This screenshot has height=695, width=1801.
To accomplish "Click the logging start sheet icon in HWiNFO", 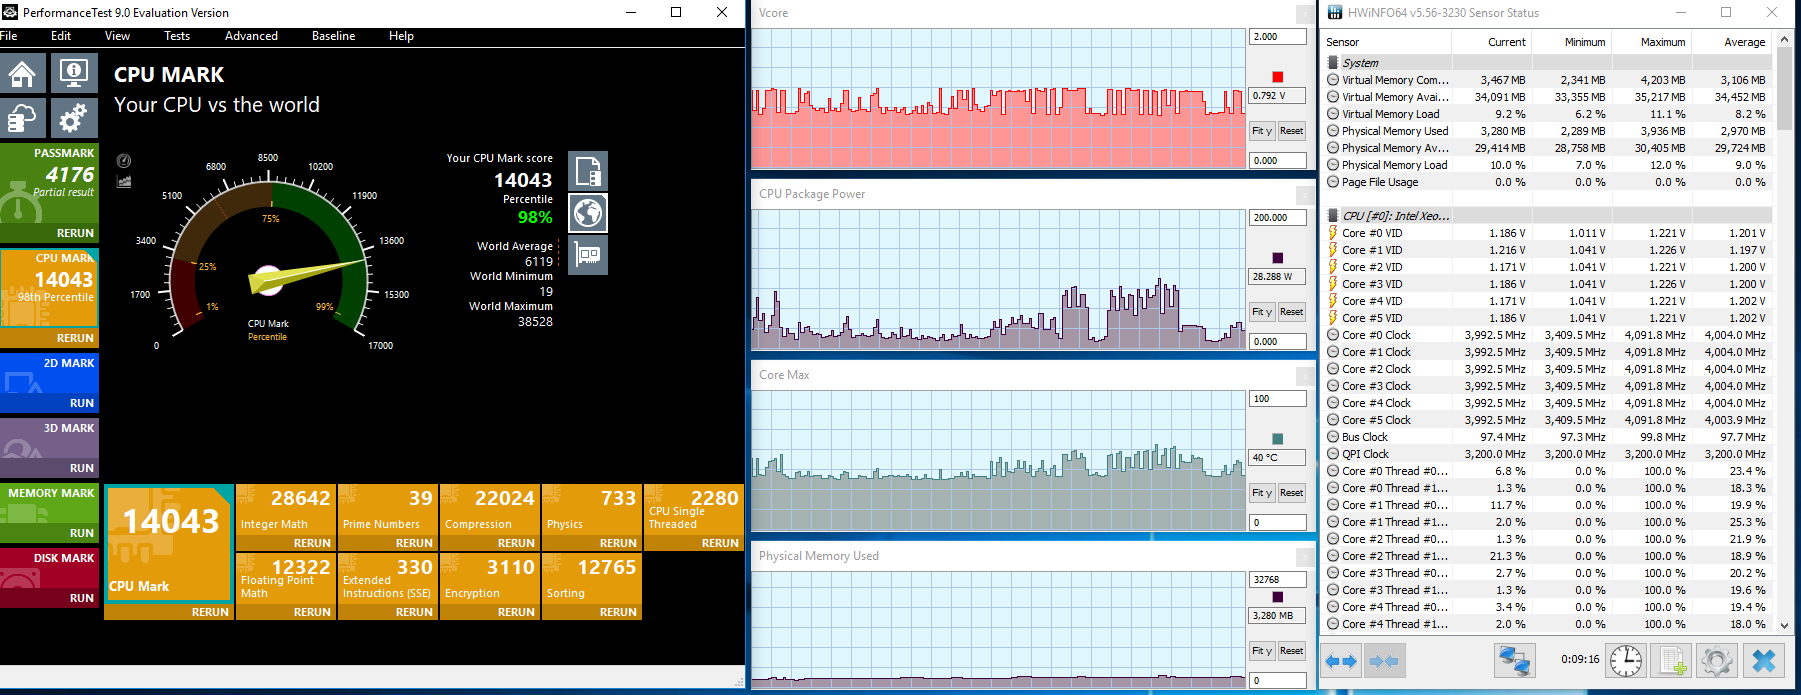I will (1671, 660).
